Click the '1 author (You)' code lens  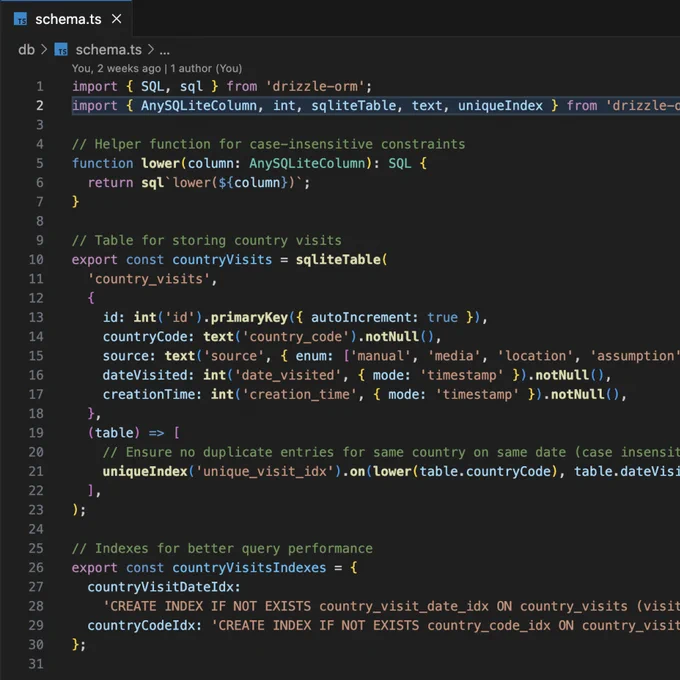(x=206, y=69)
